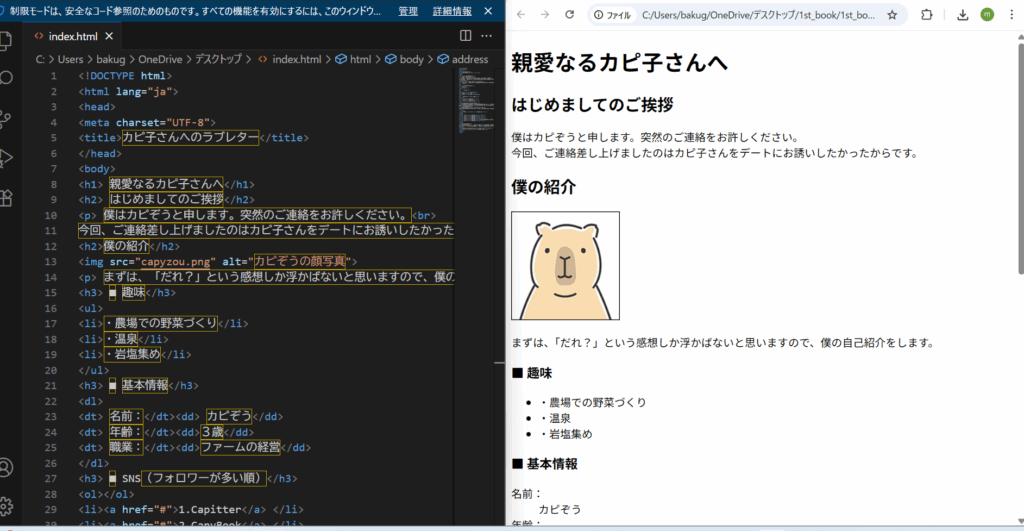This screenshot has width=1024, height=531.
Task: Open the Extensions view
Action: pos(6,197)
